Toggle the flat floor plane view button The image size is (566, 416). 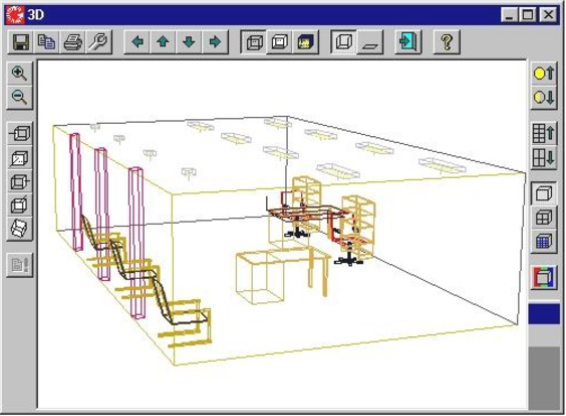click(370, 42)
